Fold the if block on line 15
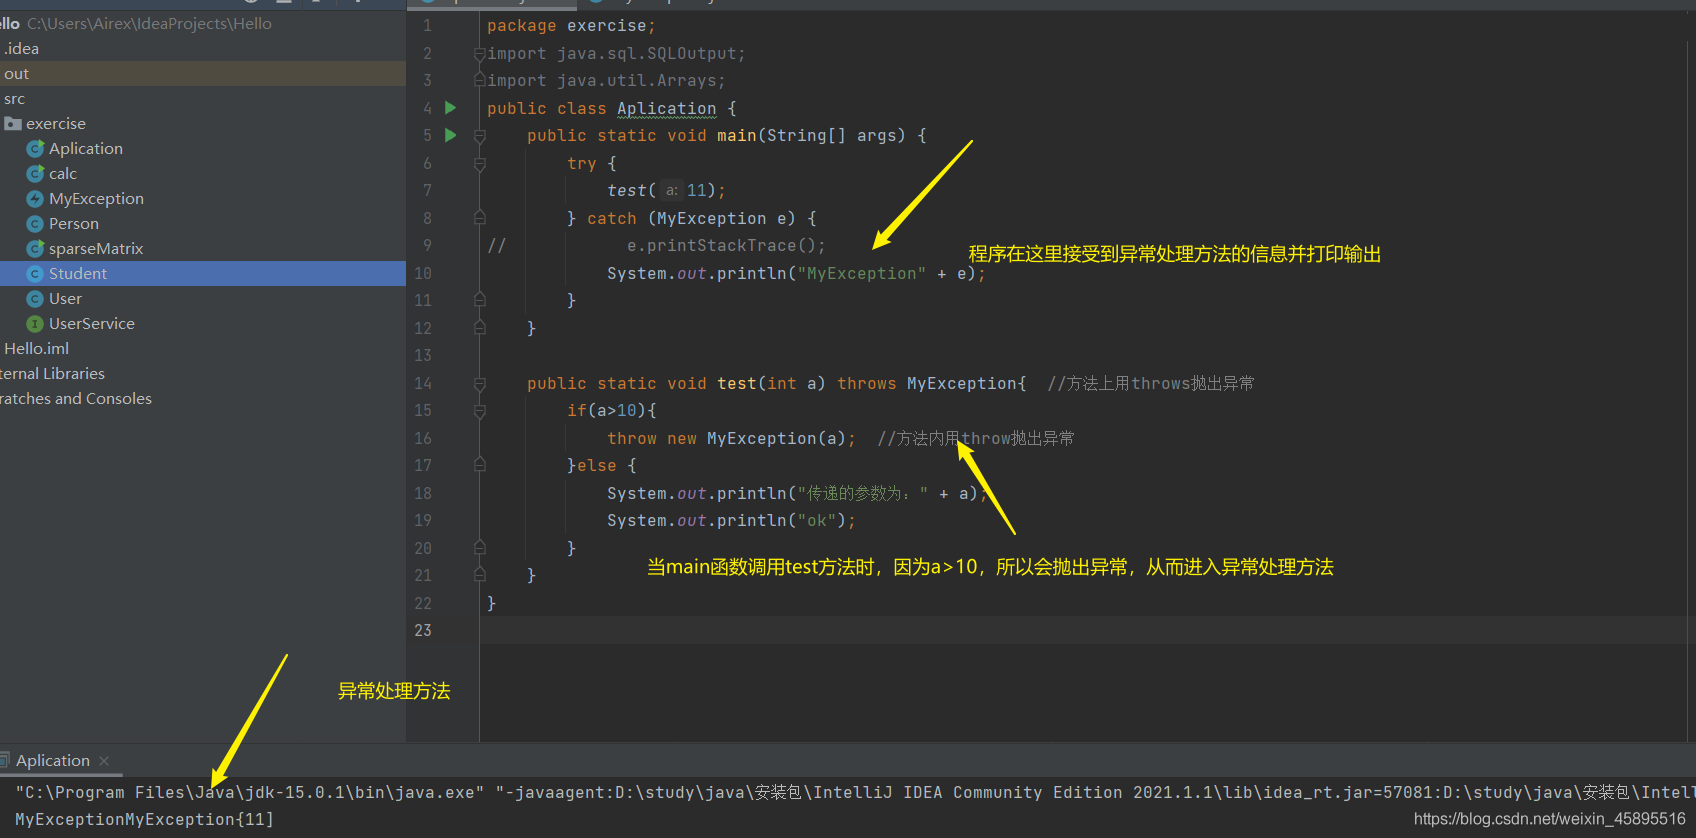The image size is (1696, 838). (480, 410)
